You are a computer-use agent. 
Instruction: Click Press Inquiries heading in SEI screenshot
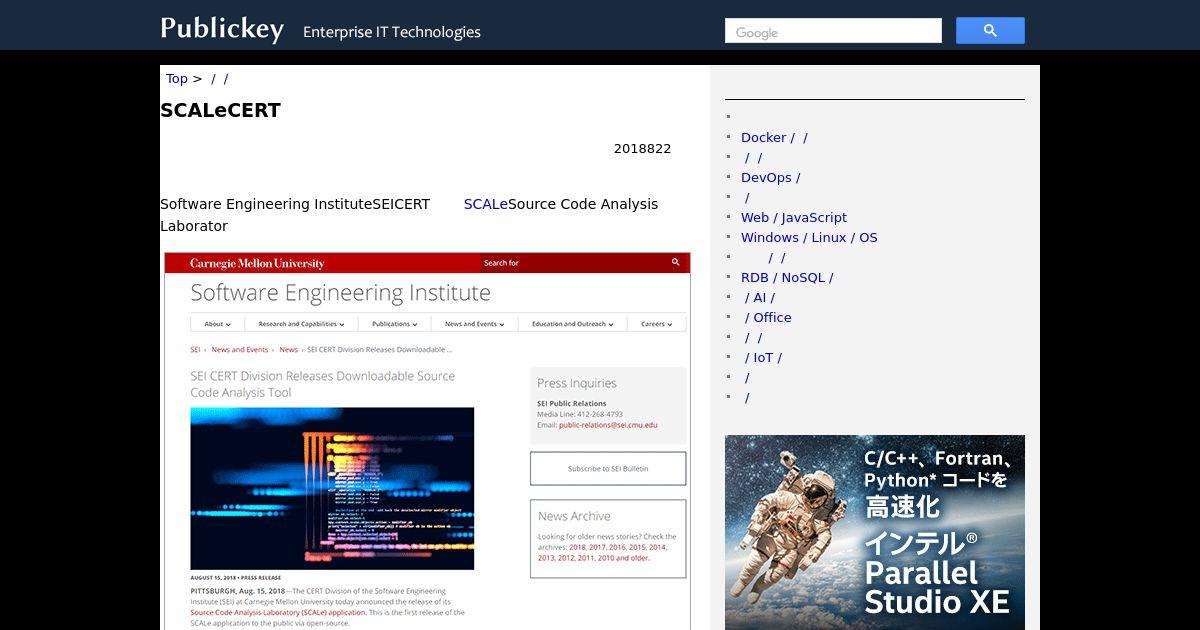coord(577,383)
